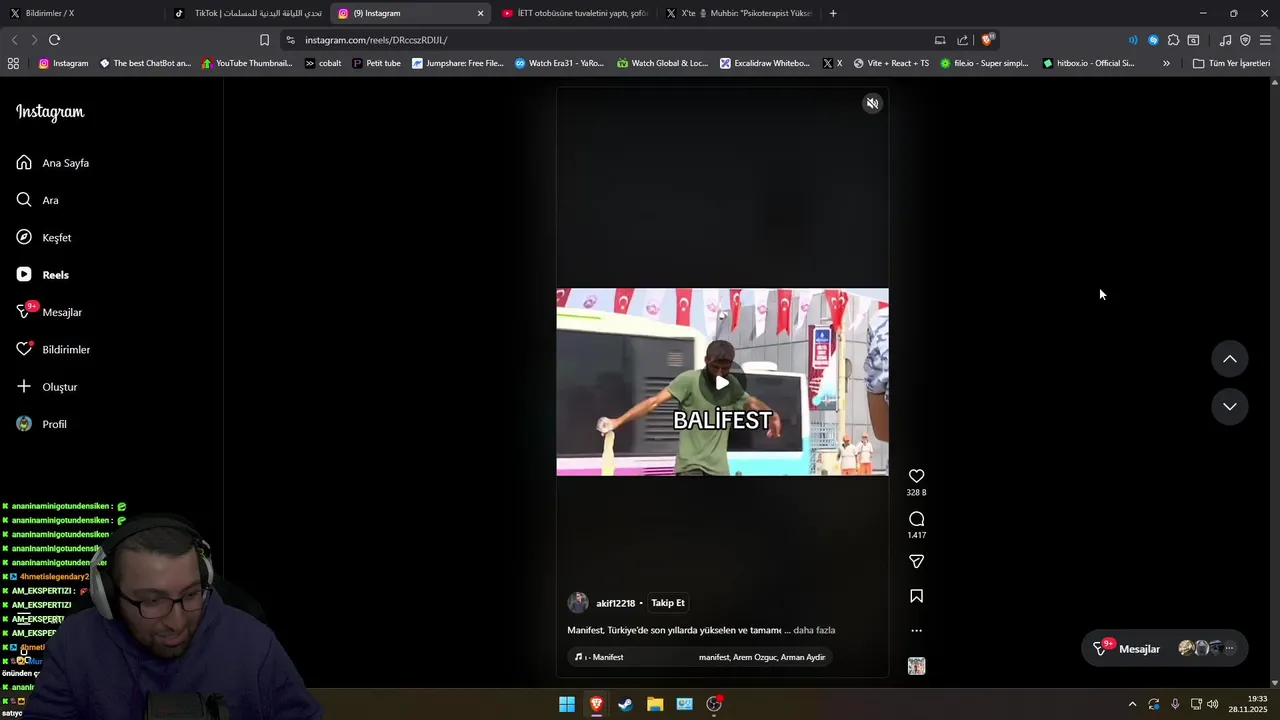Open the Brave VPN shield icon
The width and height of the screenshot is (1280, 720).
coord(1245,40)
